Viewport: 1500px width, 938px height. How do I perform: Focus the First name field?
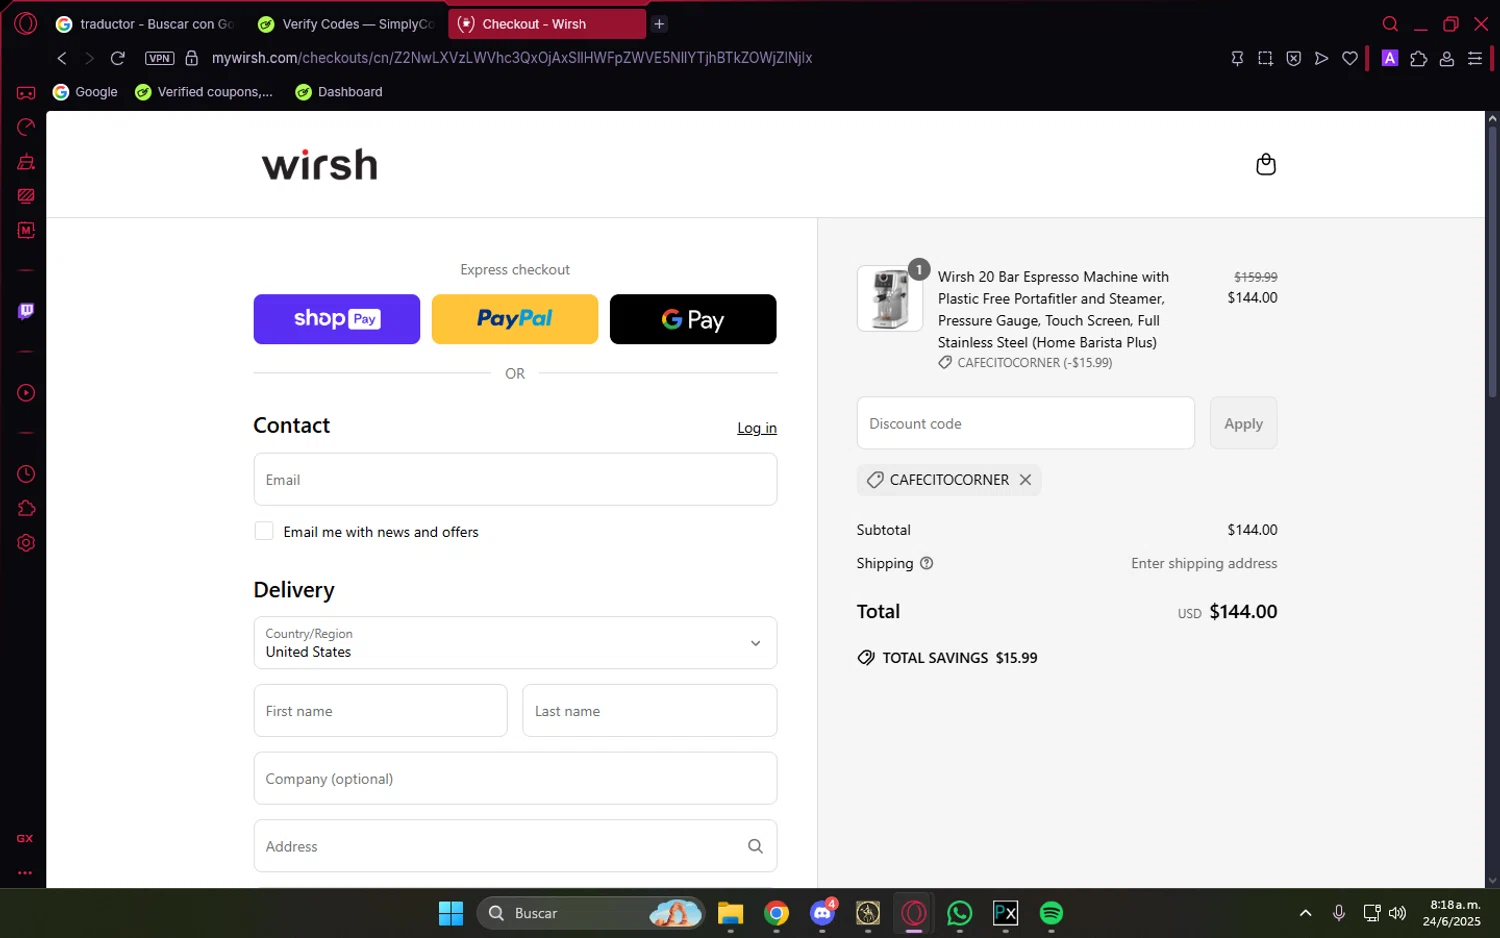pyautogui.click(x=380, y=710)
